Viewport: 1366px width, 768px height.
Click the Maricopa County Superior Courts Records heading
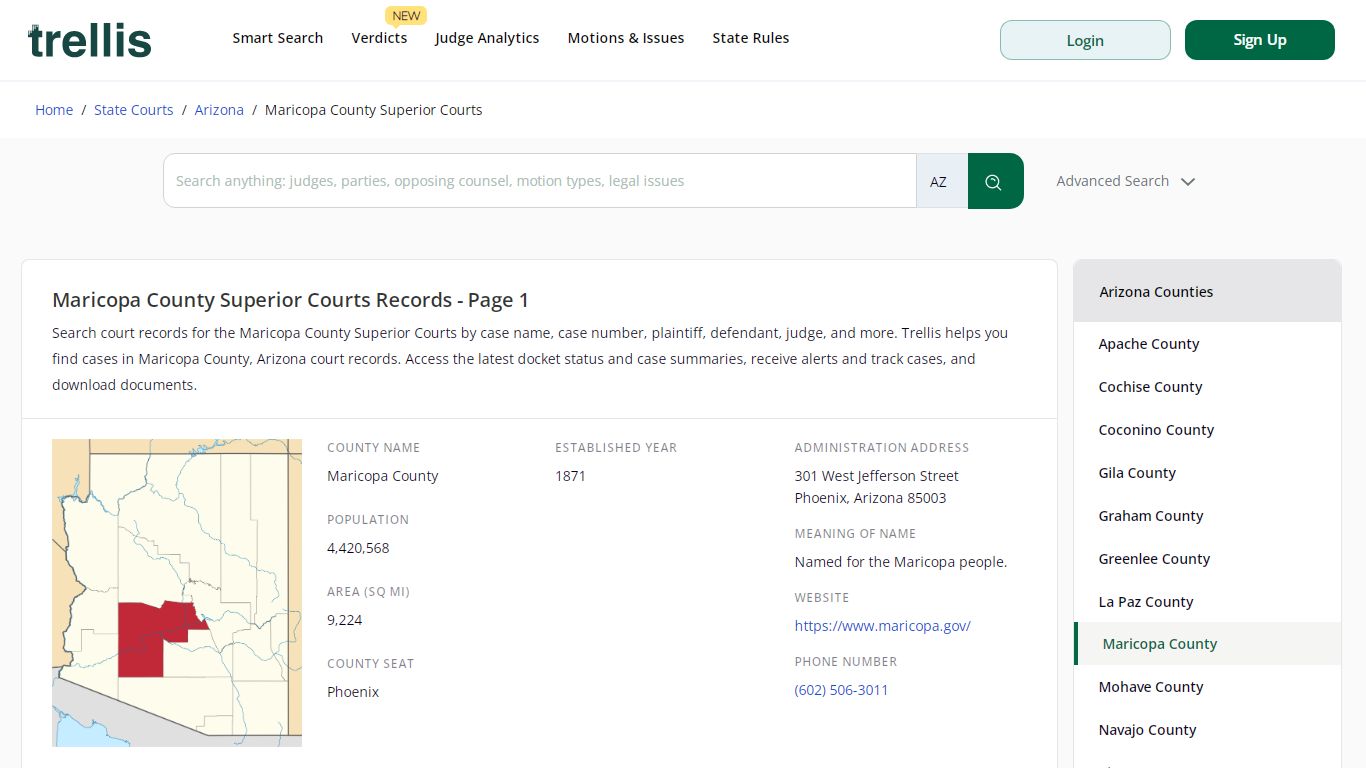[x=290, y=300]
